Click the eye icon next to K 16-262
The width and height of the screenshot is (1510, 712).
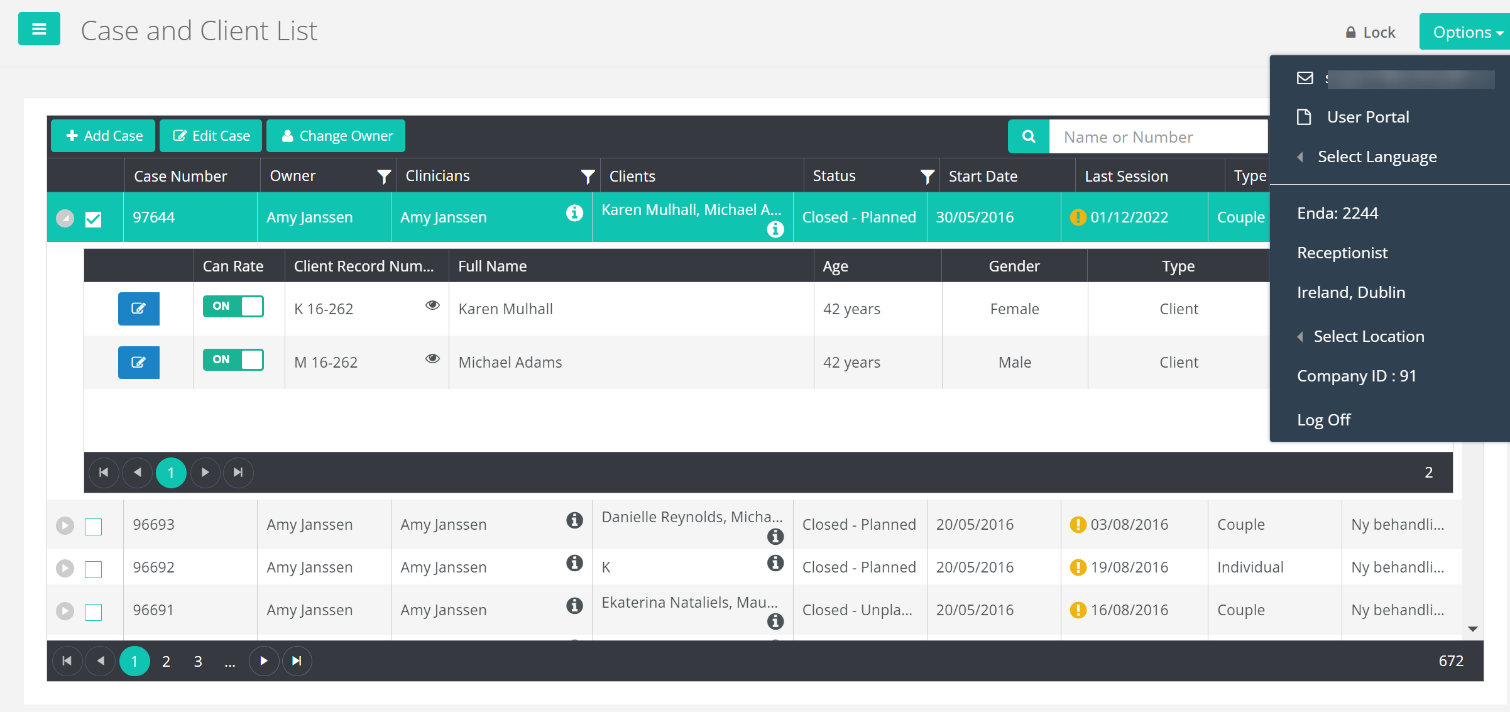coord(432,305)
